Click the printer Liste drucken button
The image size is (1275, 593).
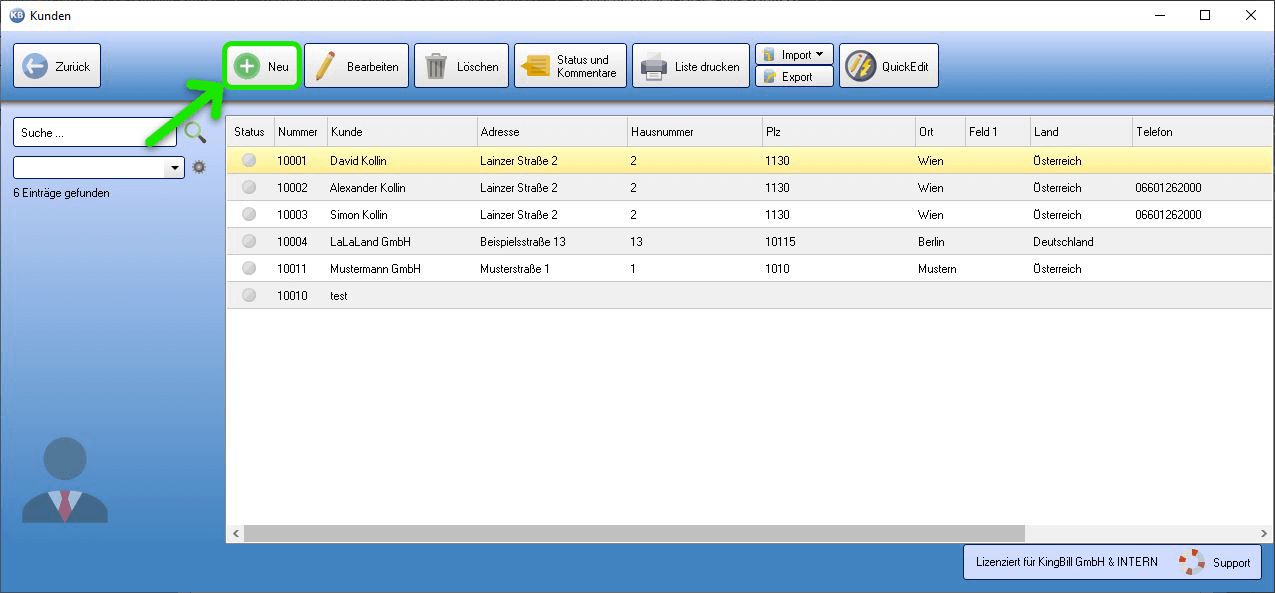tap(690, 66)
